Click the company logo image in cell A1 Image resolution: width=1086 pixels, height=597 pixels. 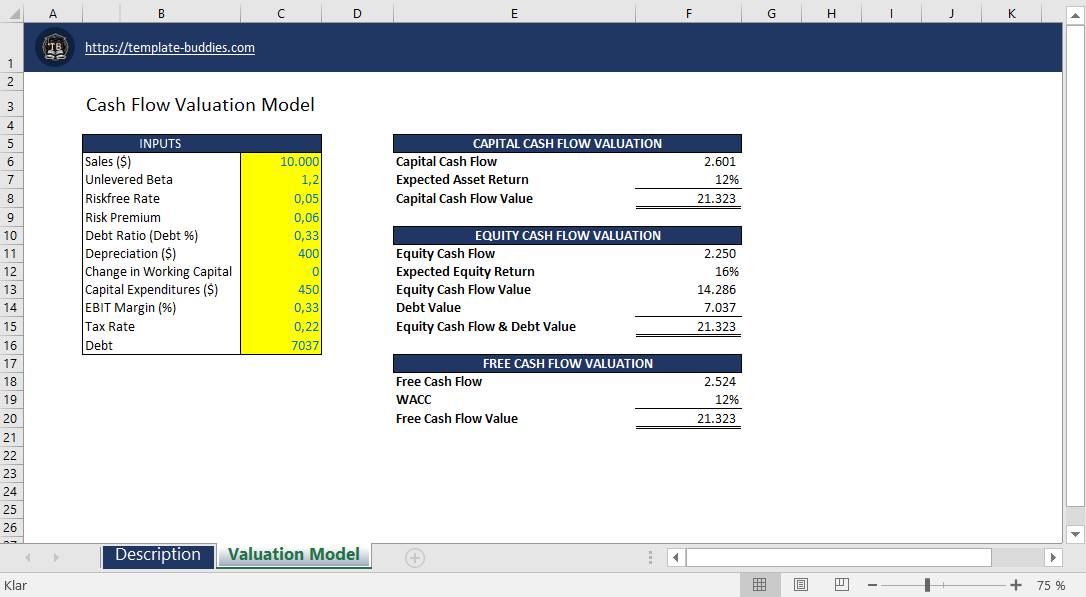point(55,46)
